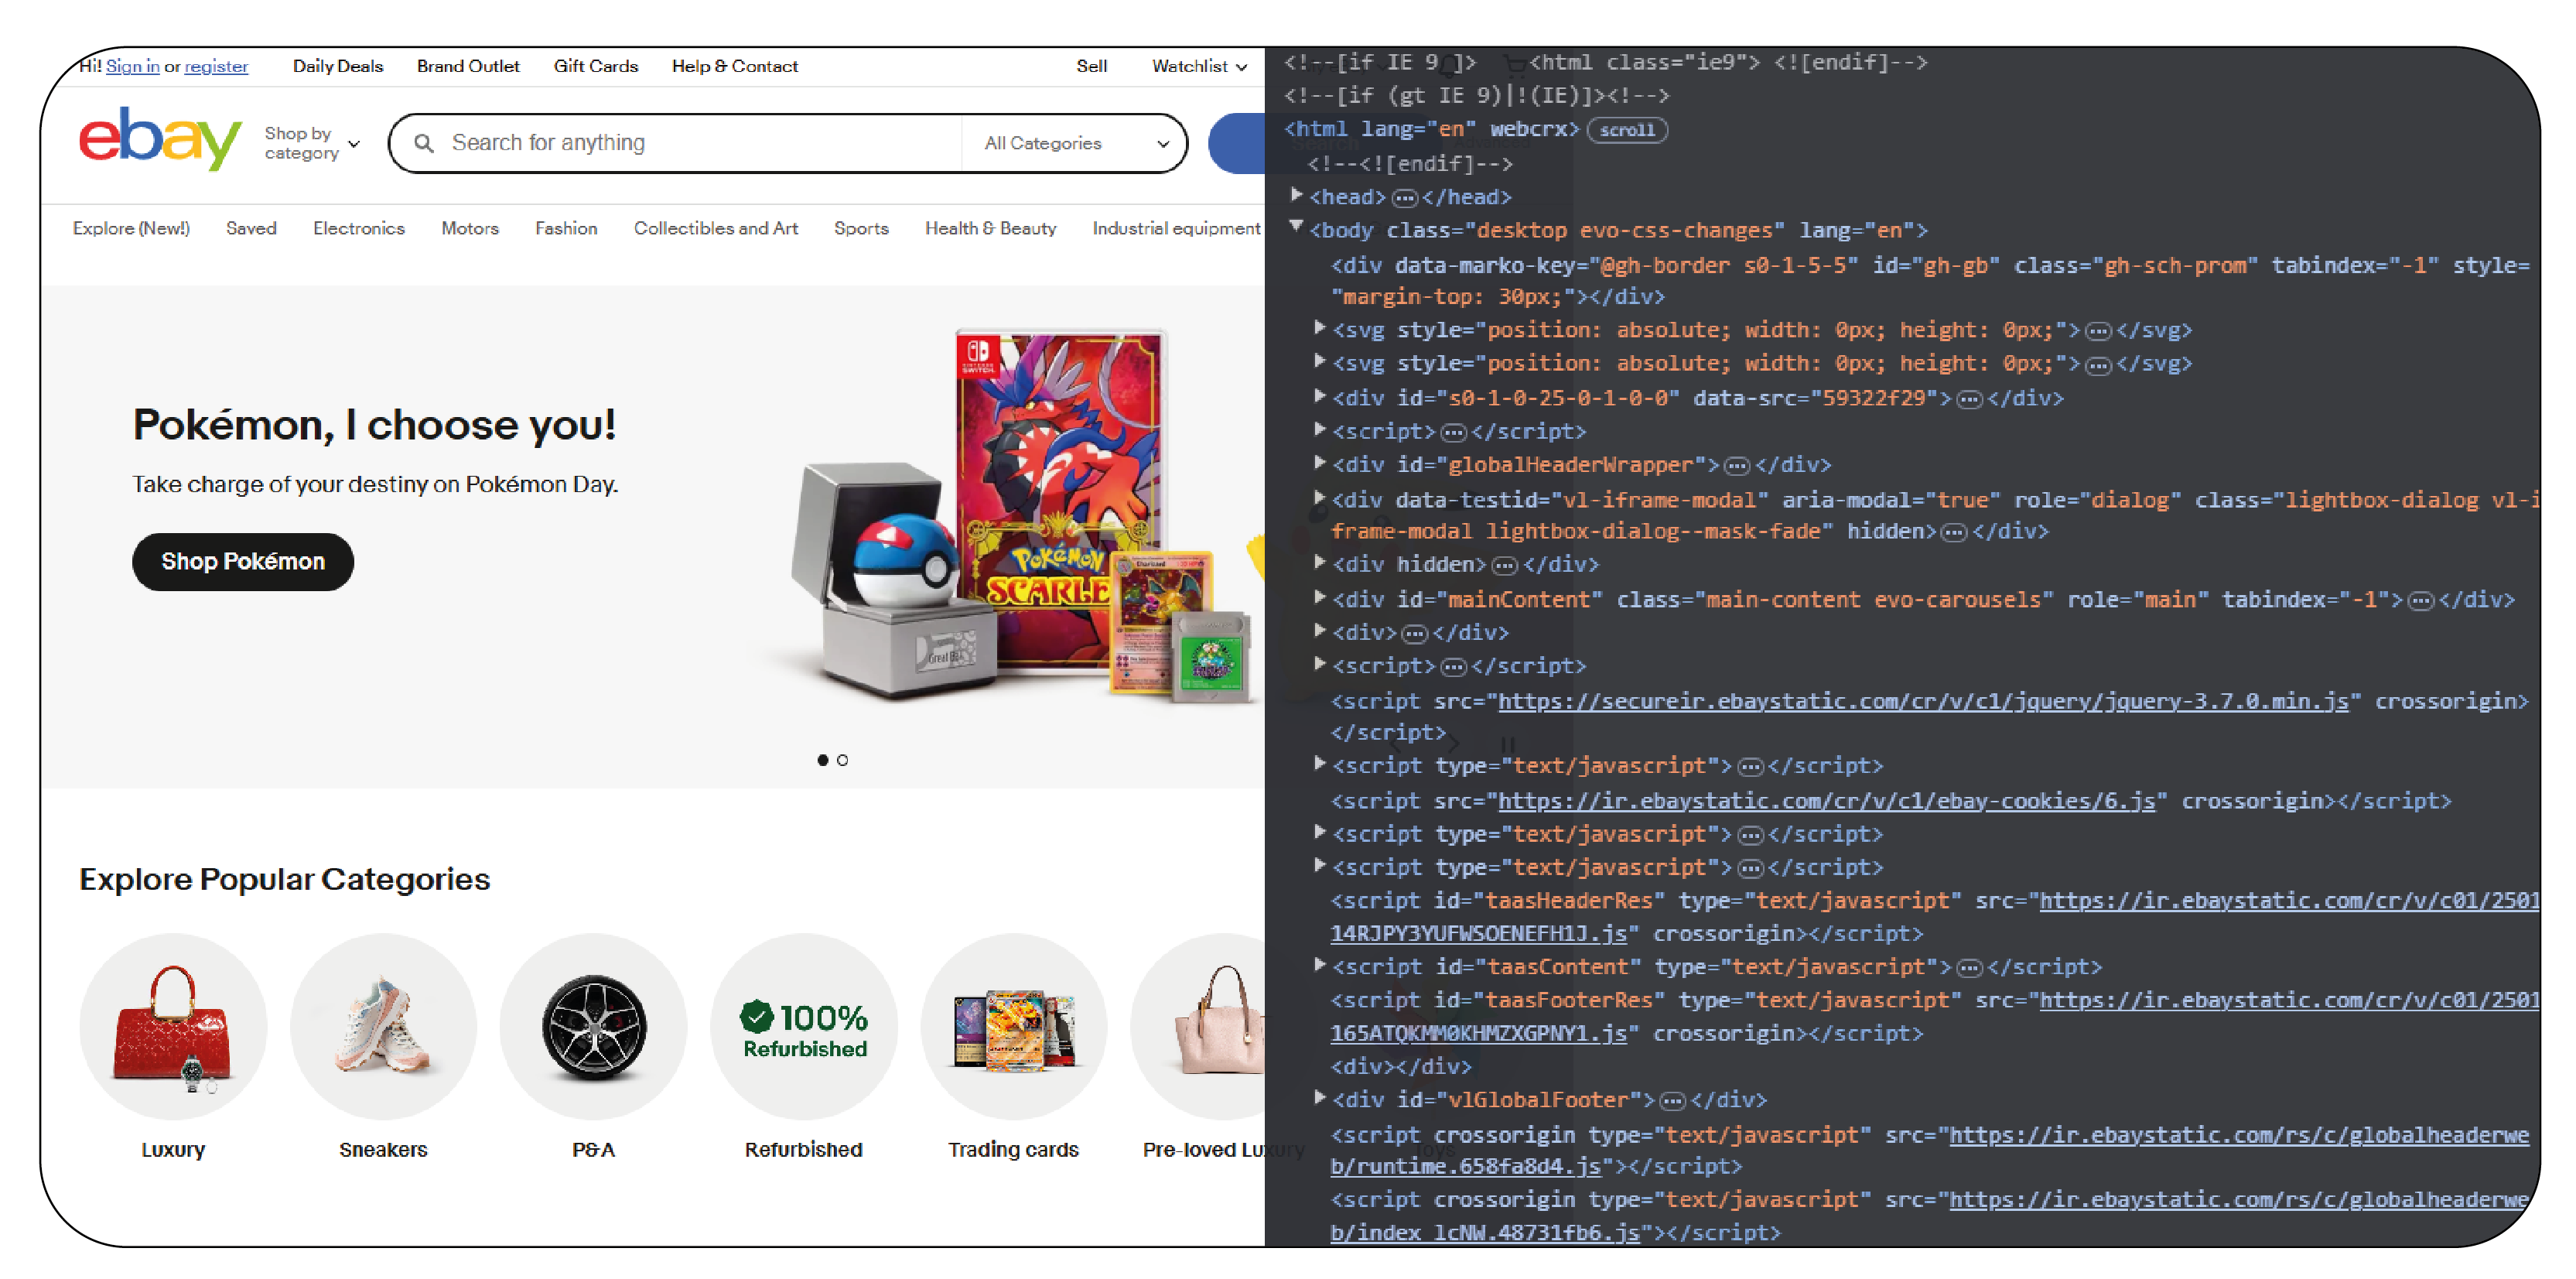Click the register link

(x=216, y=66)
